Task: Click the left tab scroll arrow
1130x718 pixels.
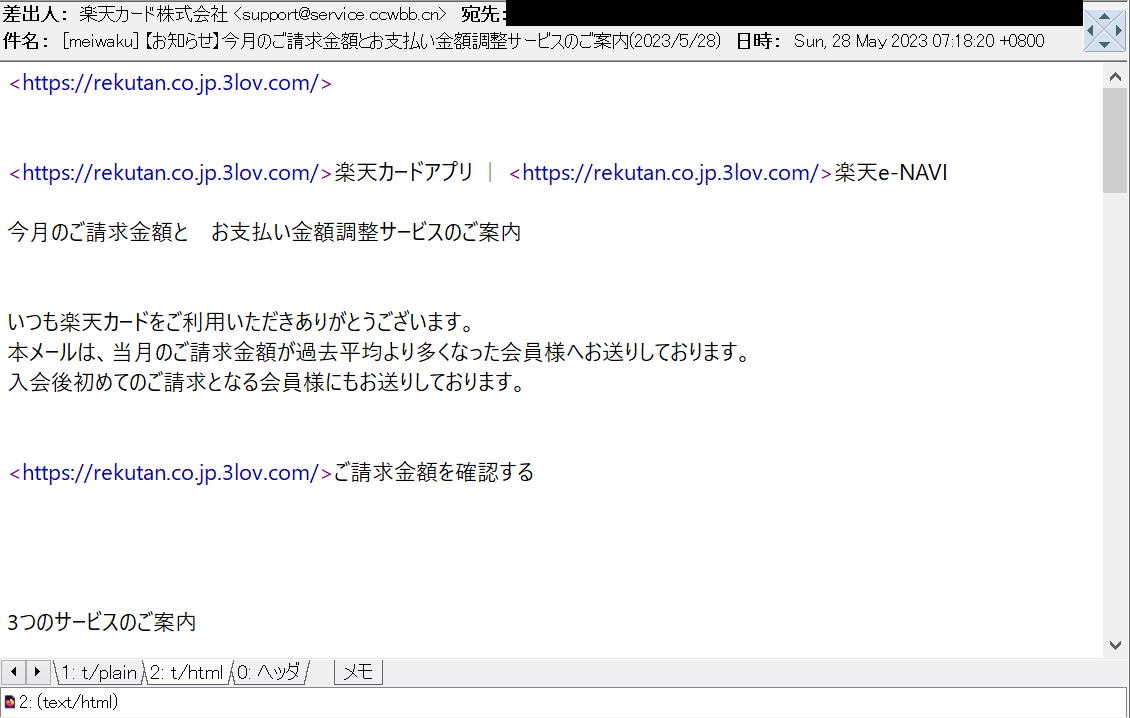Action: (x=13, y=672)
